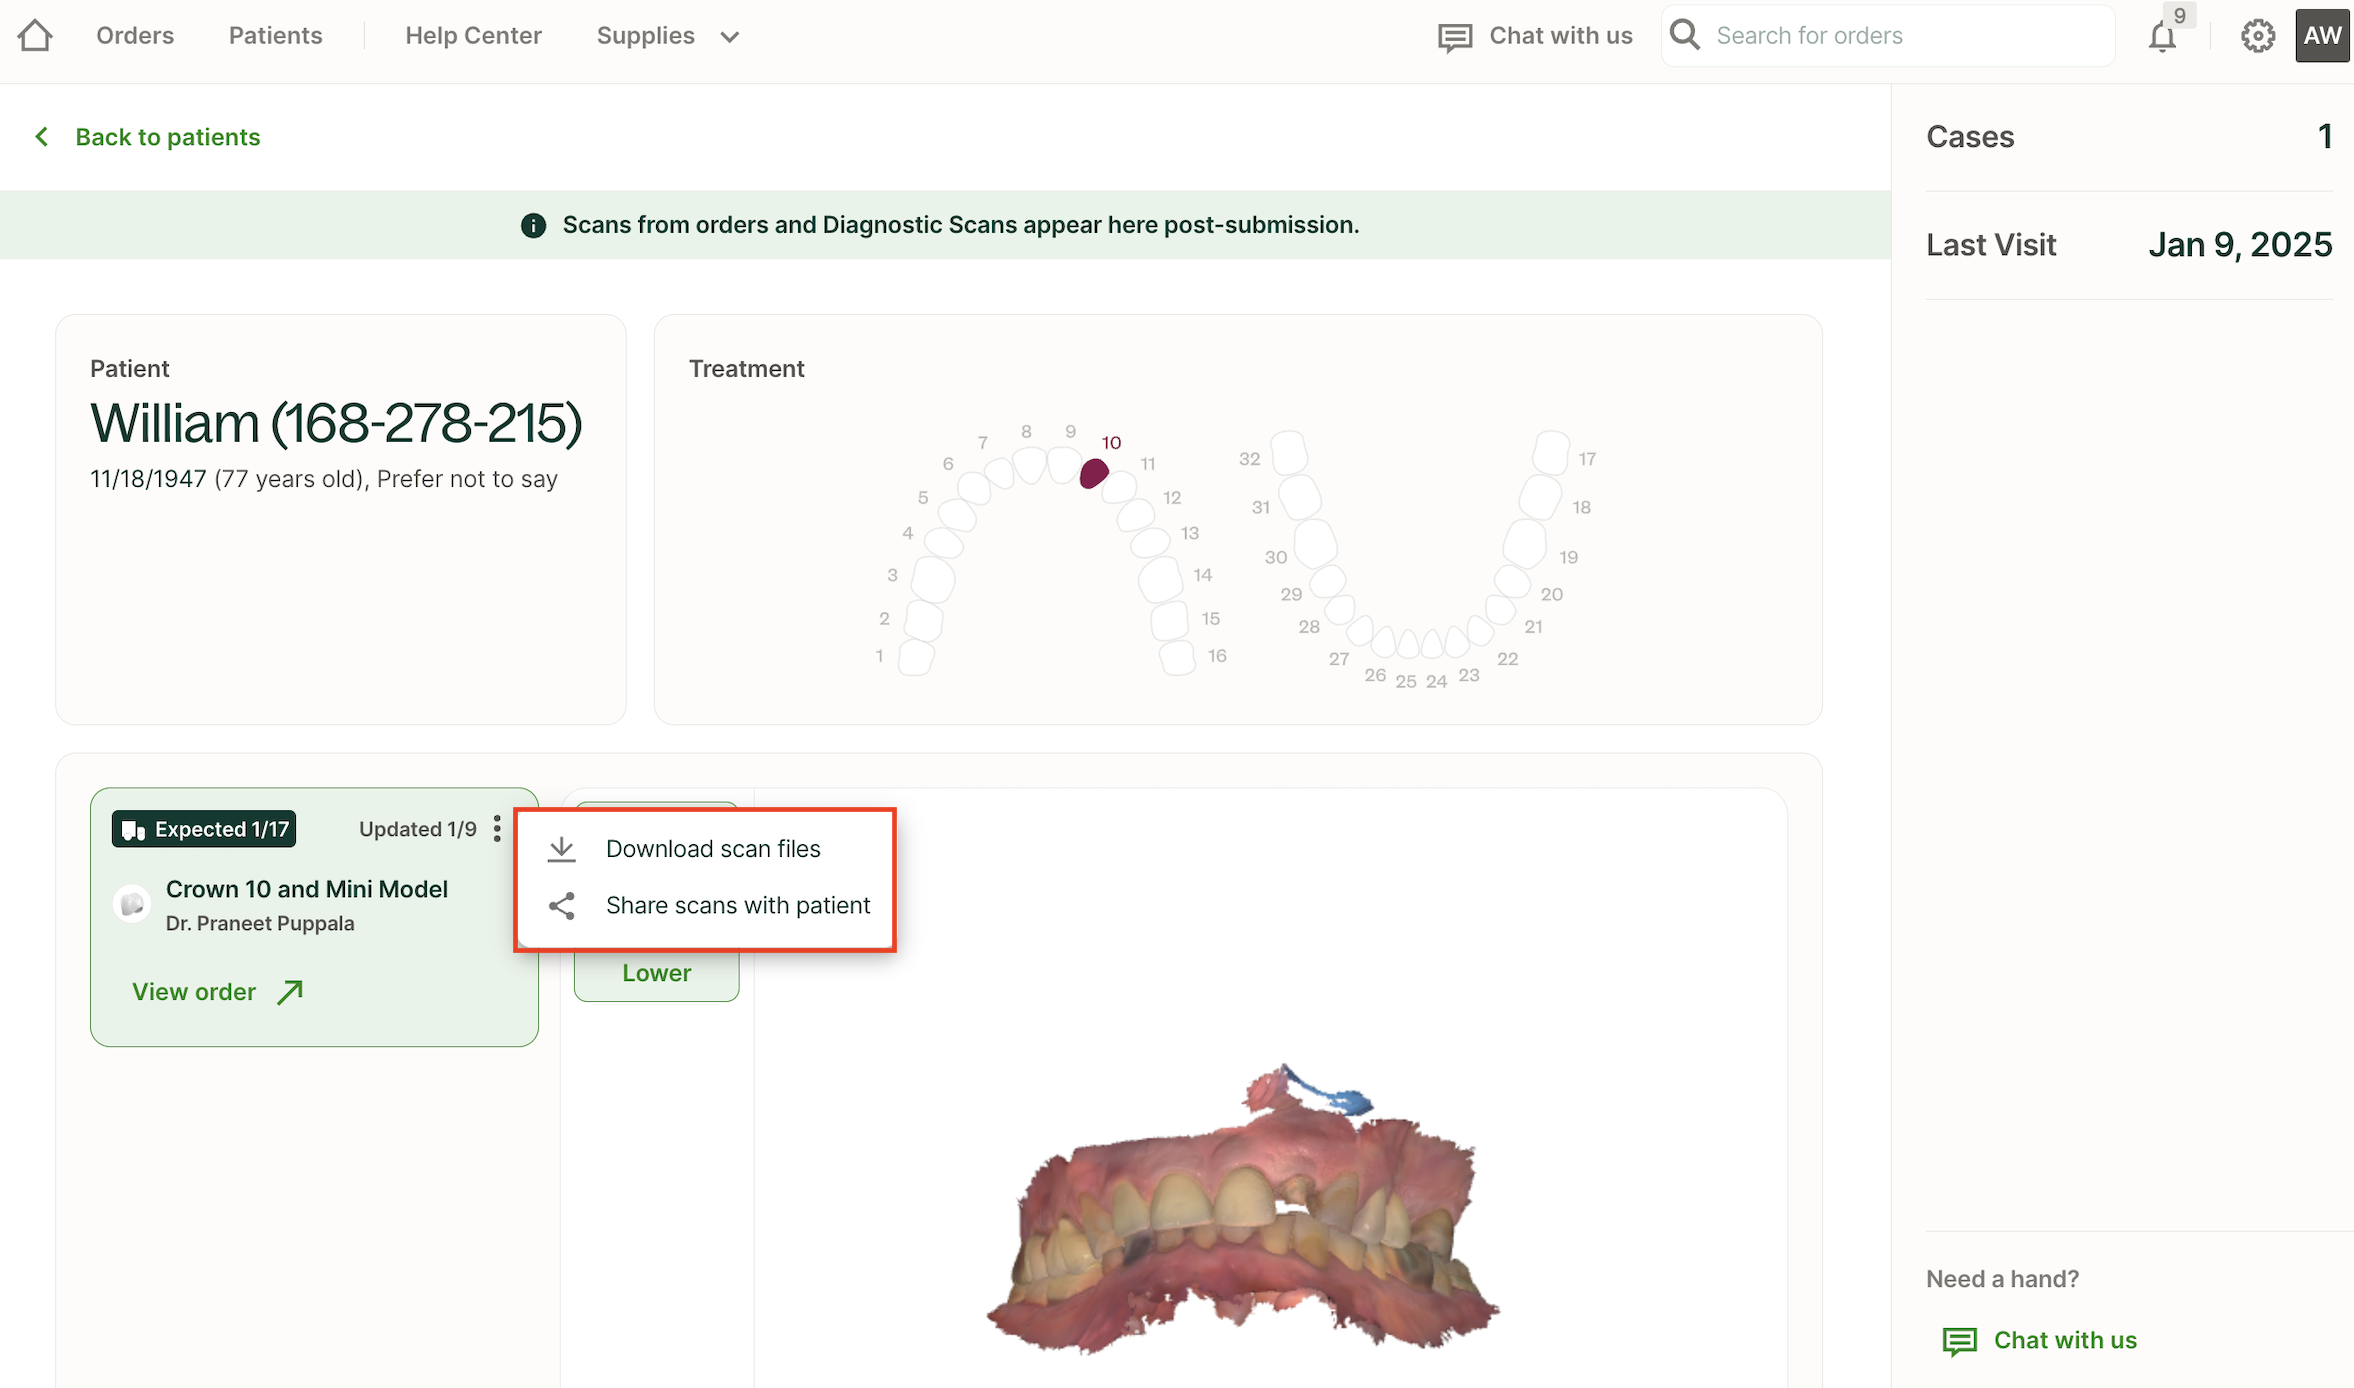Select highlighted tooth 10 on chart

pyautogui.click(x=1094, y=473)
